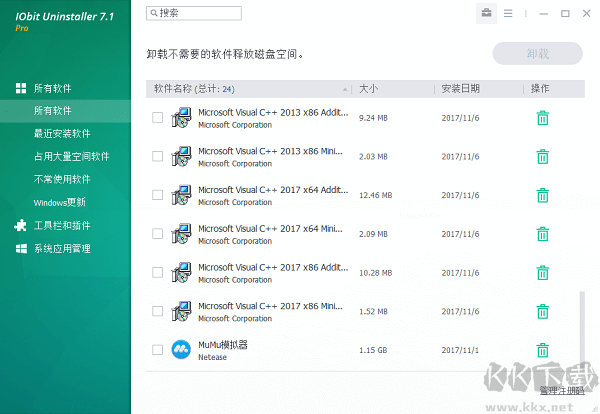The width and height of the screenshot is (600, 414).
Task: Uninstall Visual C++ 2017 x64 Additional via trash icon
Action: click(x=543, y=195)
